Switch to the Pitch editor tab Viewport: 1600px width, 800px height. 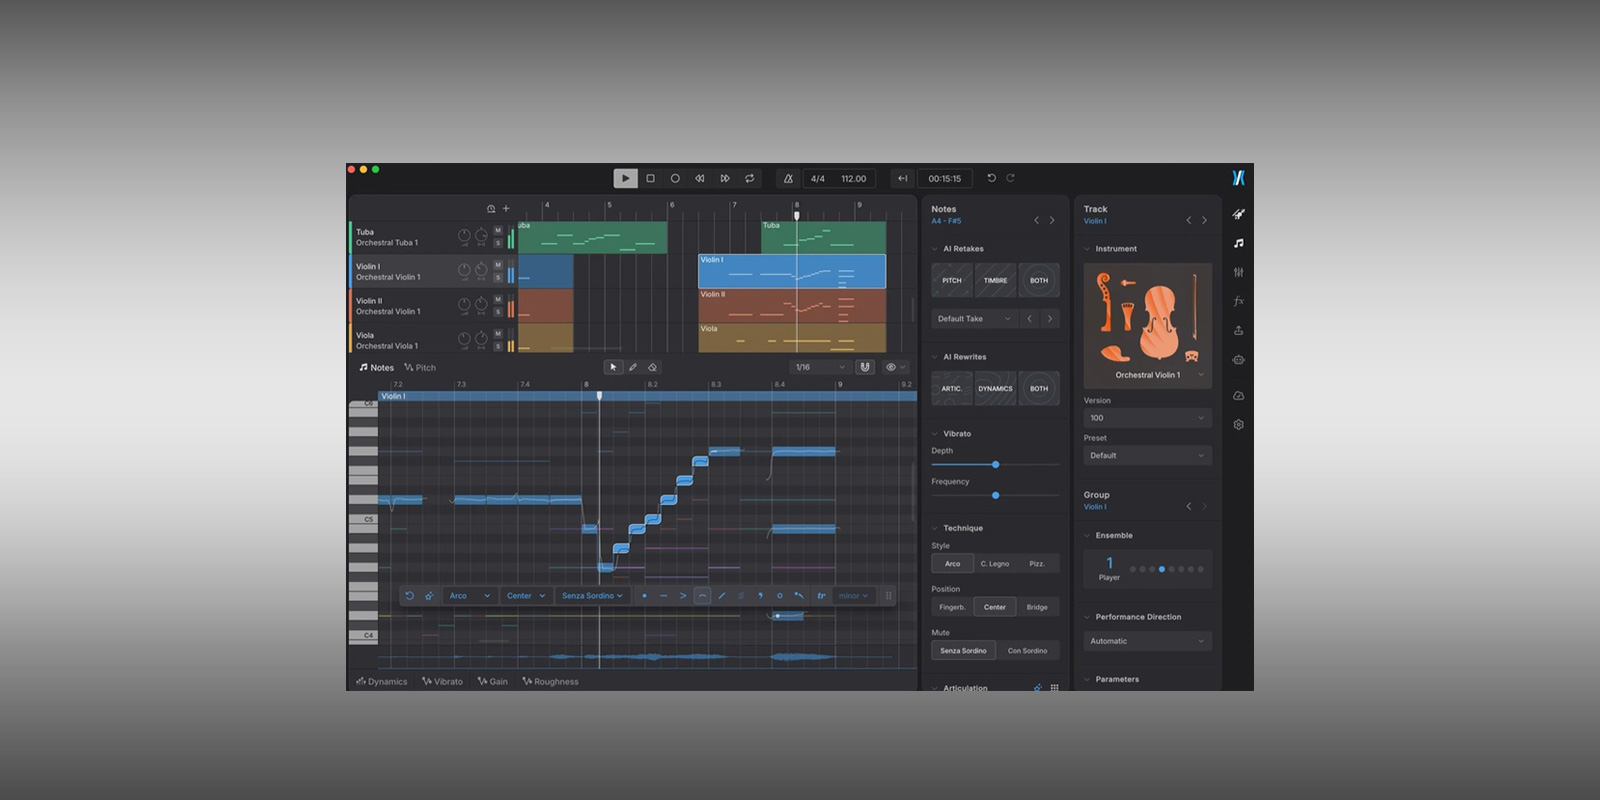click(420, 368)
